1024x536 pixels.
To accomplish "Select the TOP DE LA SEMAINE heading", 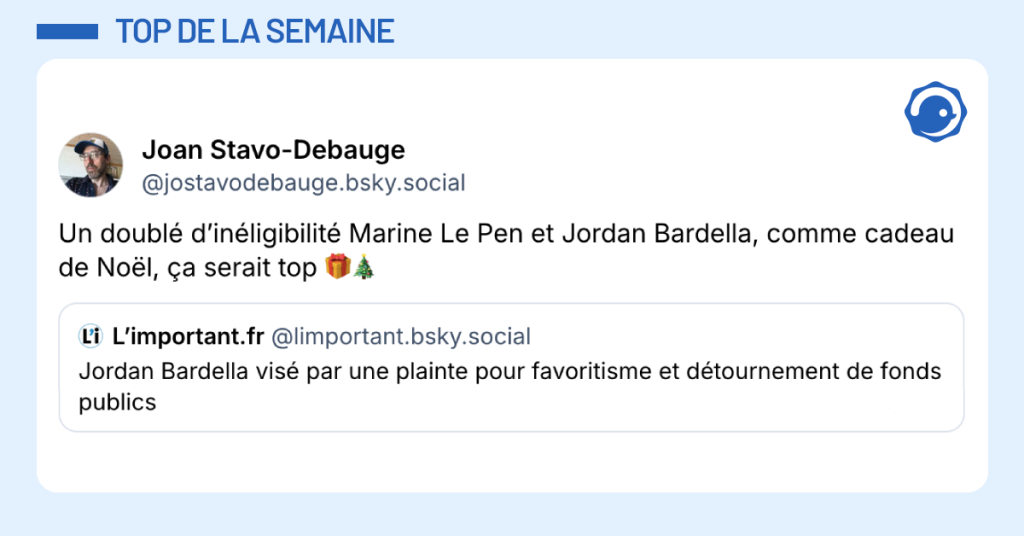I will point(255,32).
